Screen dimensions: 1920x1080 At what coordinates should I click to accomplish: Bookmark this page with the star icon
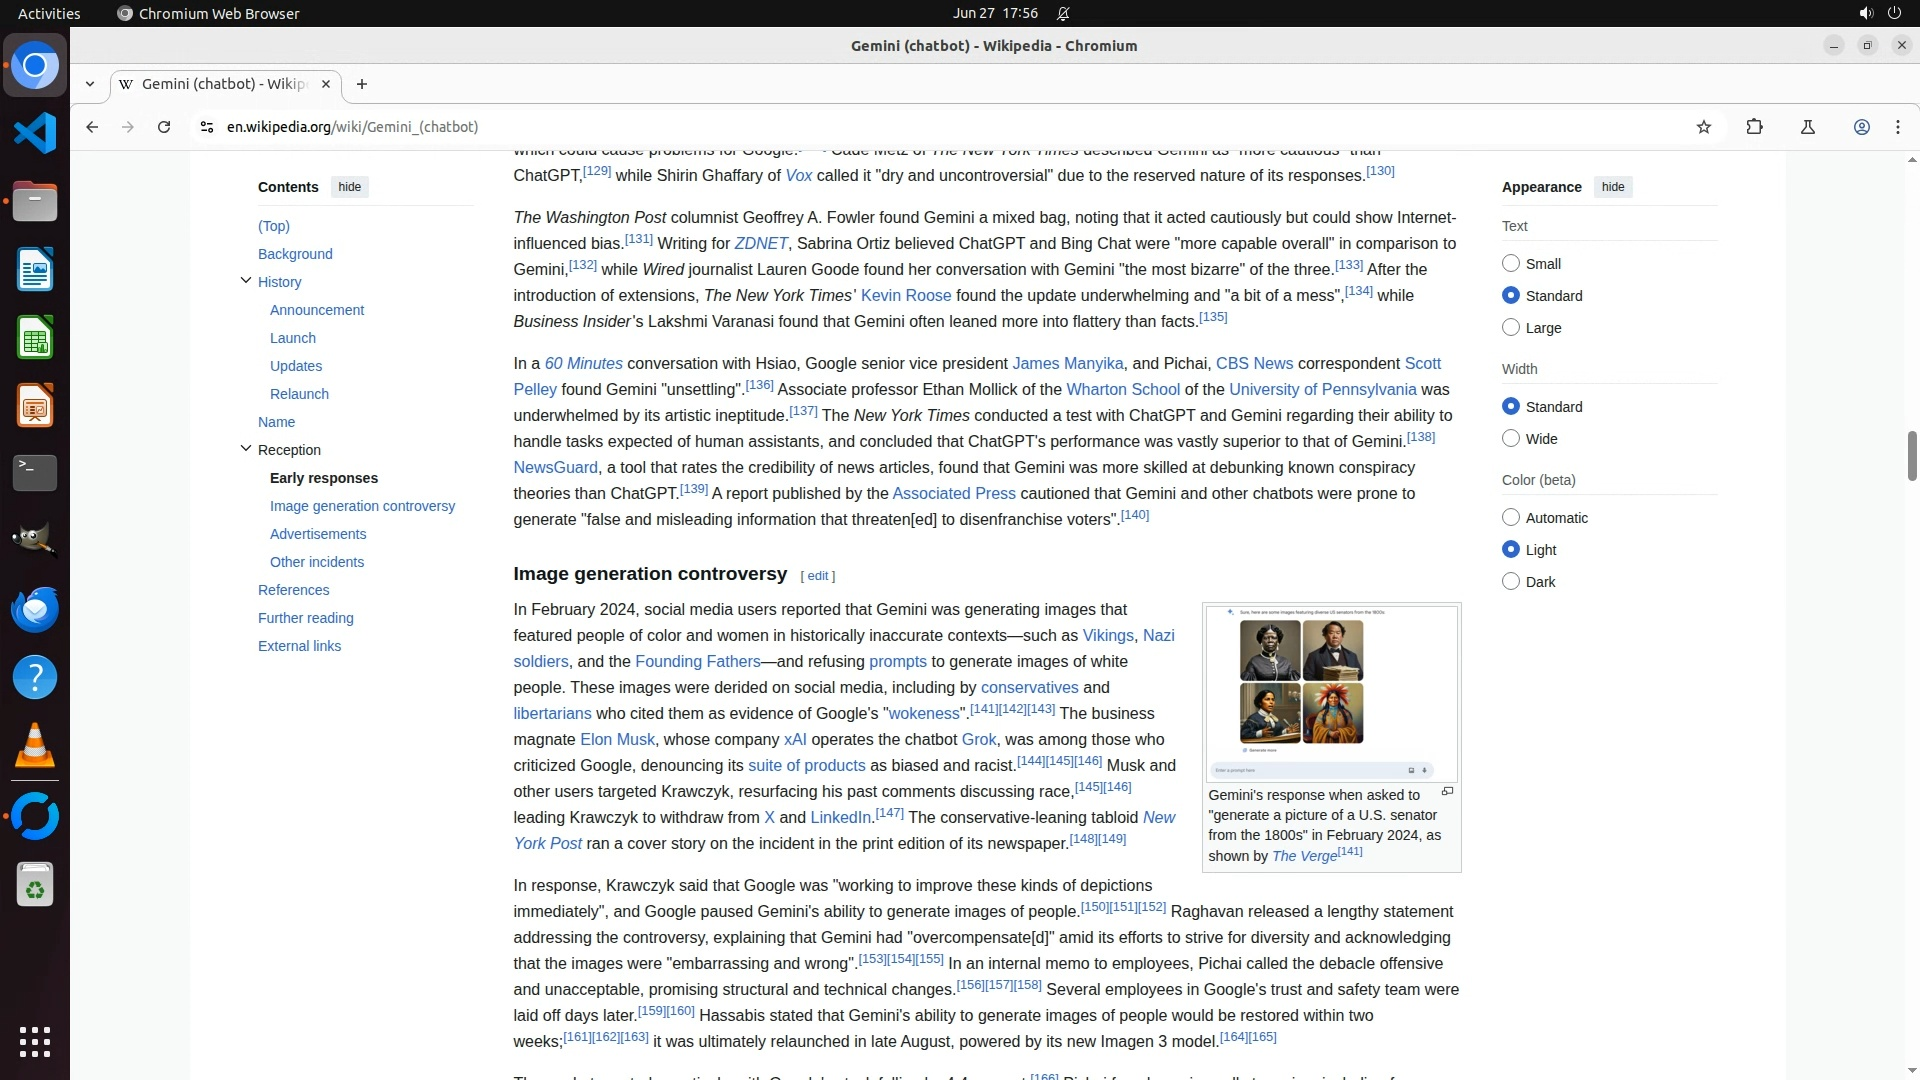(x=1704, y=127)
